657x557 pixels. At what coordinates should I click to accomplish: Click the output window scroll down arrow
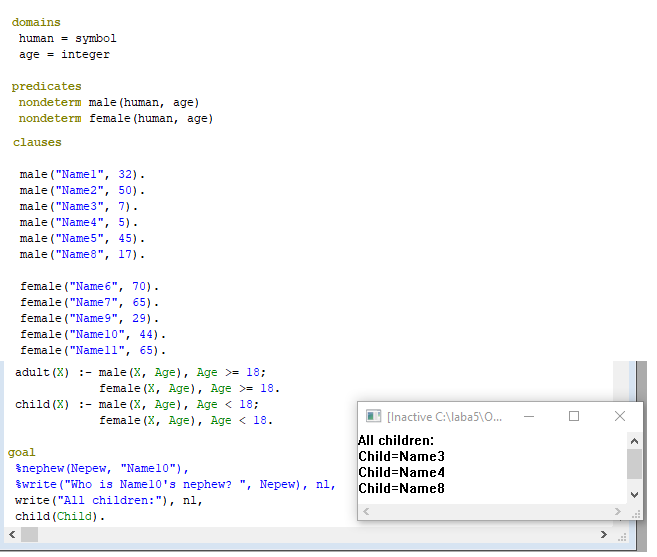coord(634,495)
